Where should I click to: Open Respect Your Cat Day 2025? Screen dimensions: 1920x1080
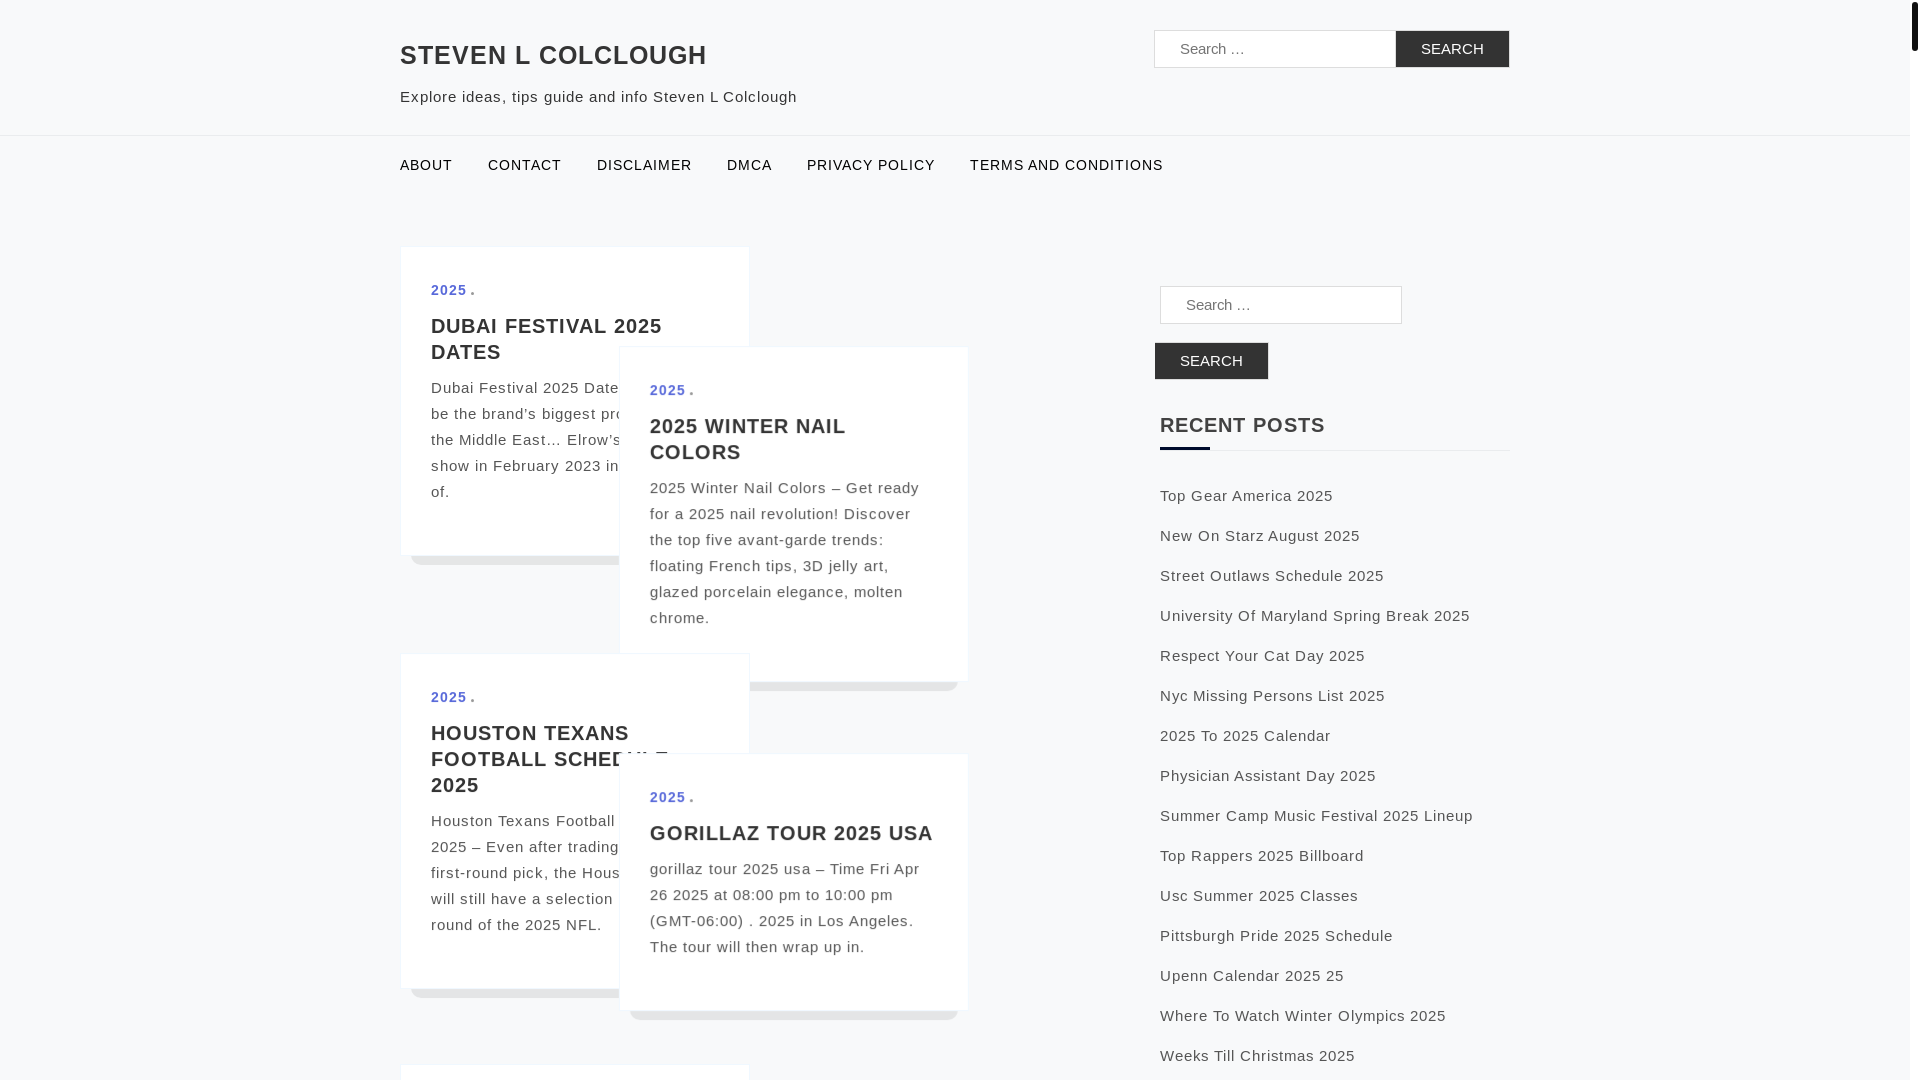1262,656
